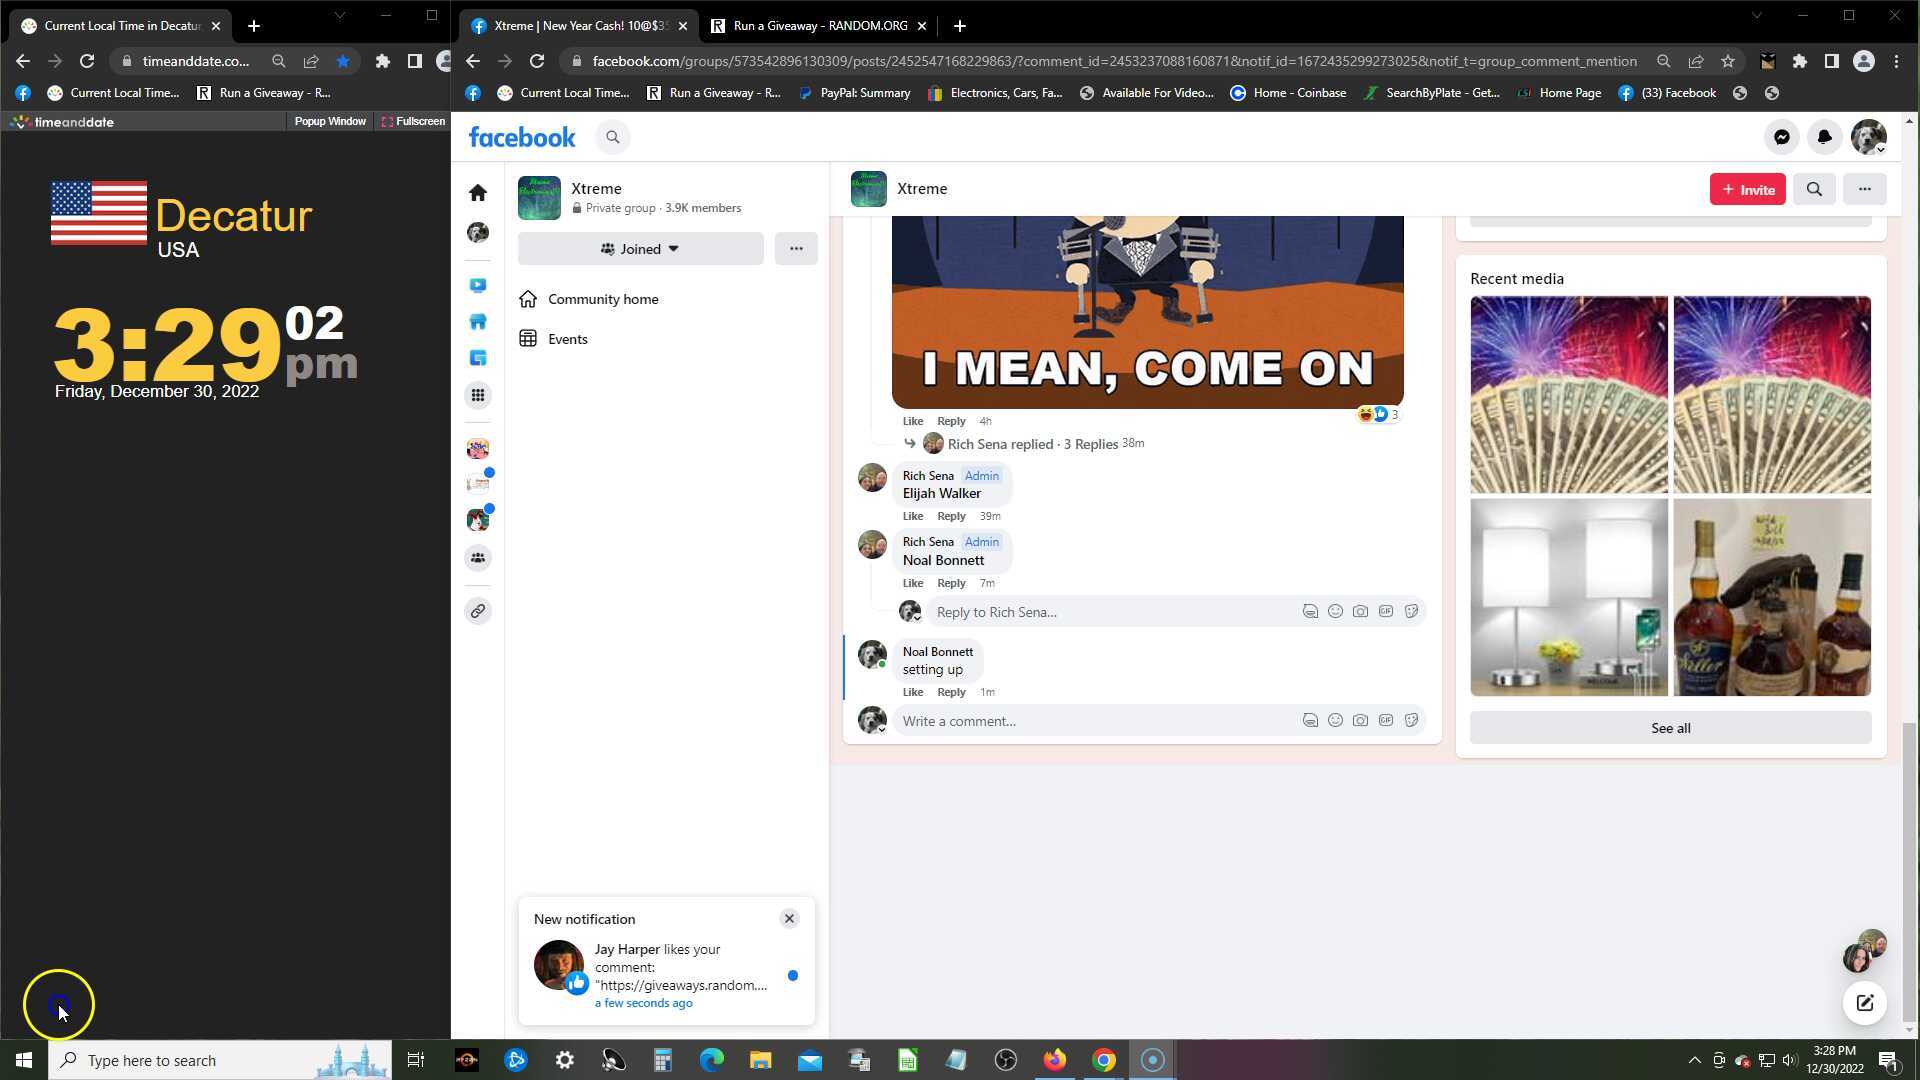Screen dimensions: 1920x1080
Task: Click the Facebook home icon in sidebar
Action: point(478,192)
